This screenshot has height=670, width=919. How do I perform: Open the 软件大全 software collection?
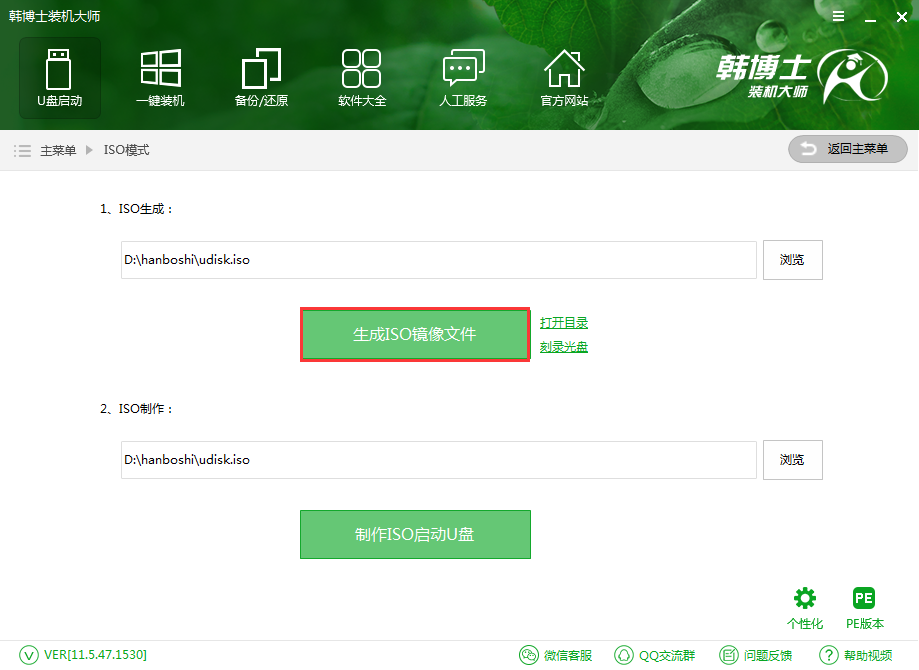coord(361,76)
